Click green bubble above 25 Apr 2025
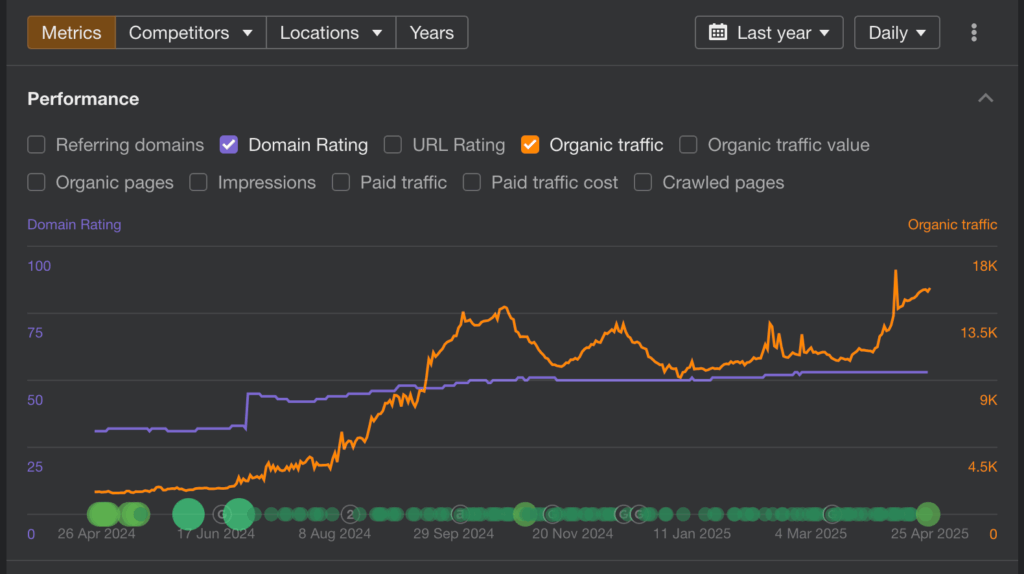Image resolution: width=1024 pixels, height=574 pixels. (x=928, y=514)
